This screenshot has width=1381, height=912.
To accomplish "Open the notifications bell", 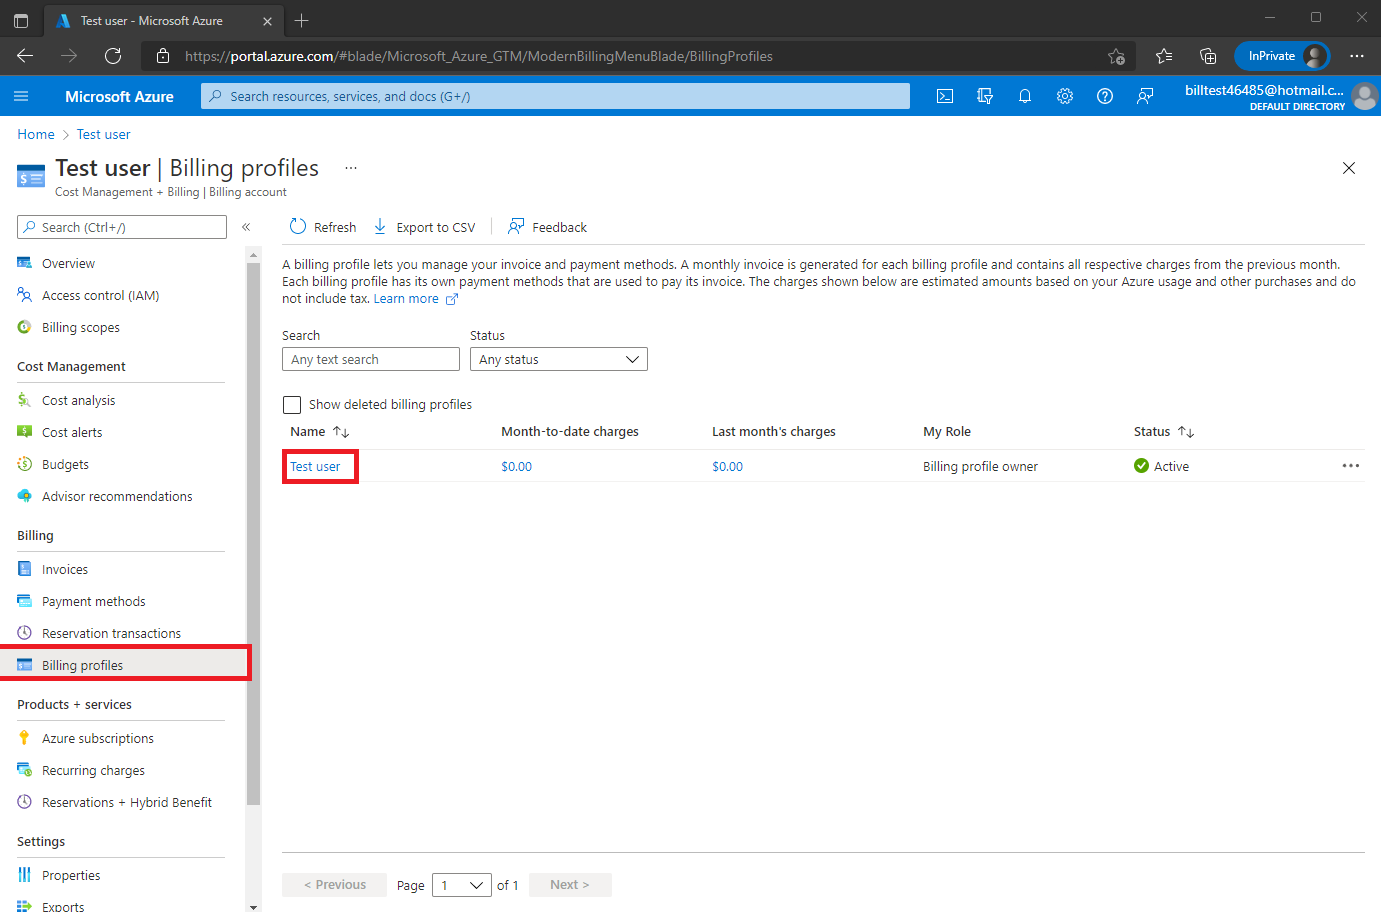I will point(1025,96).
